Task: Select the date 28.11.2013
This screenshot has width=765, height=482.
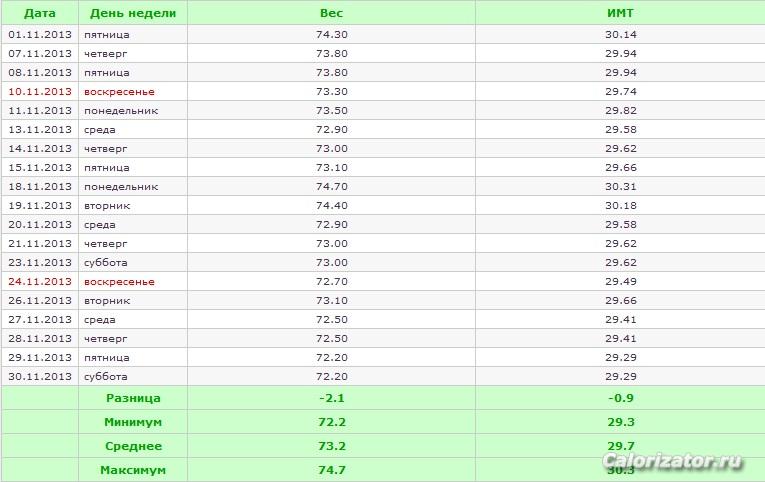Action: (40, 339)
